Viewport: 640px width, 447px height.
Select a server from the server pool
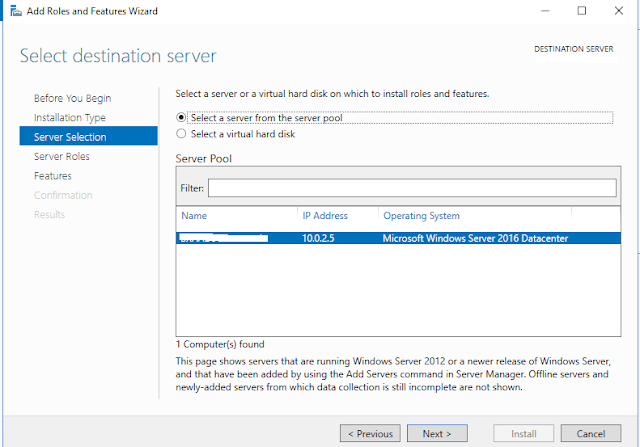pos(181,117)
